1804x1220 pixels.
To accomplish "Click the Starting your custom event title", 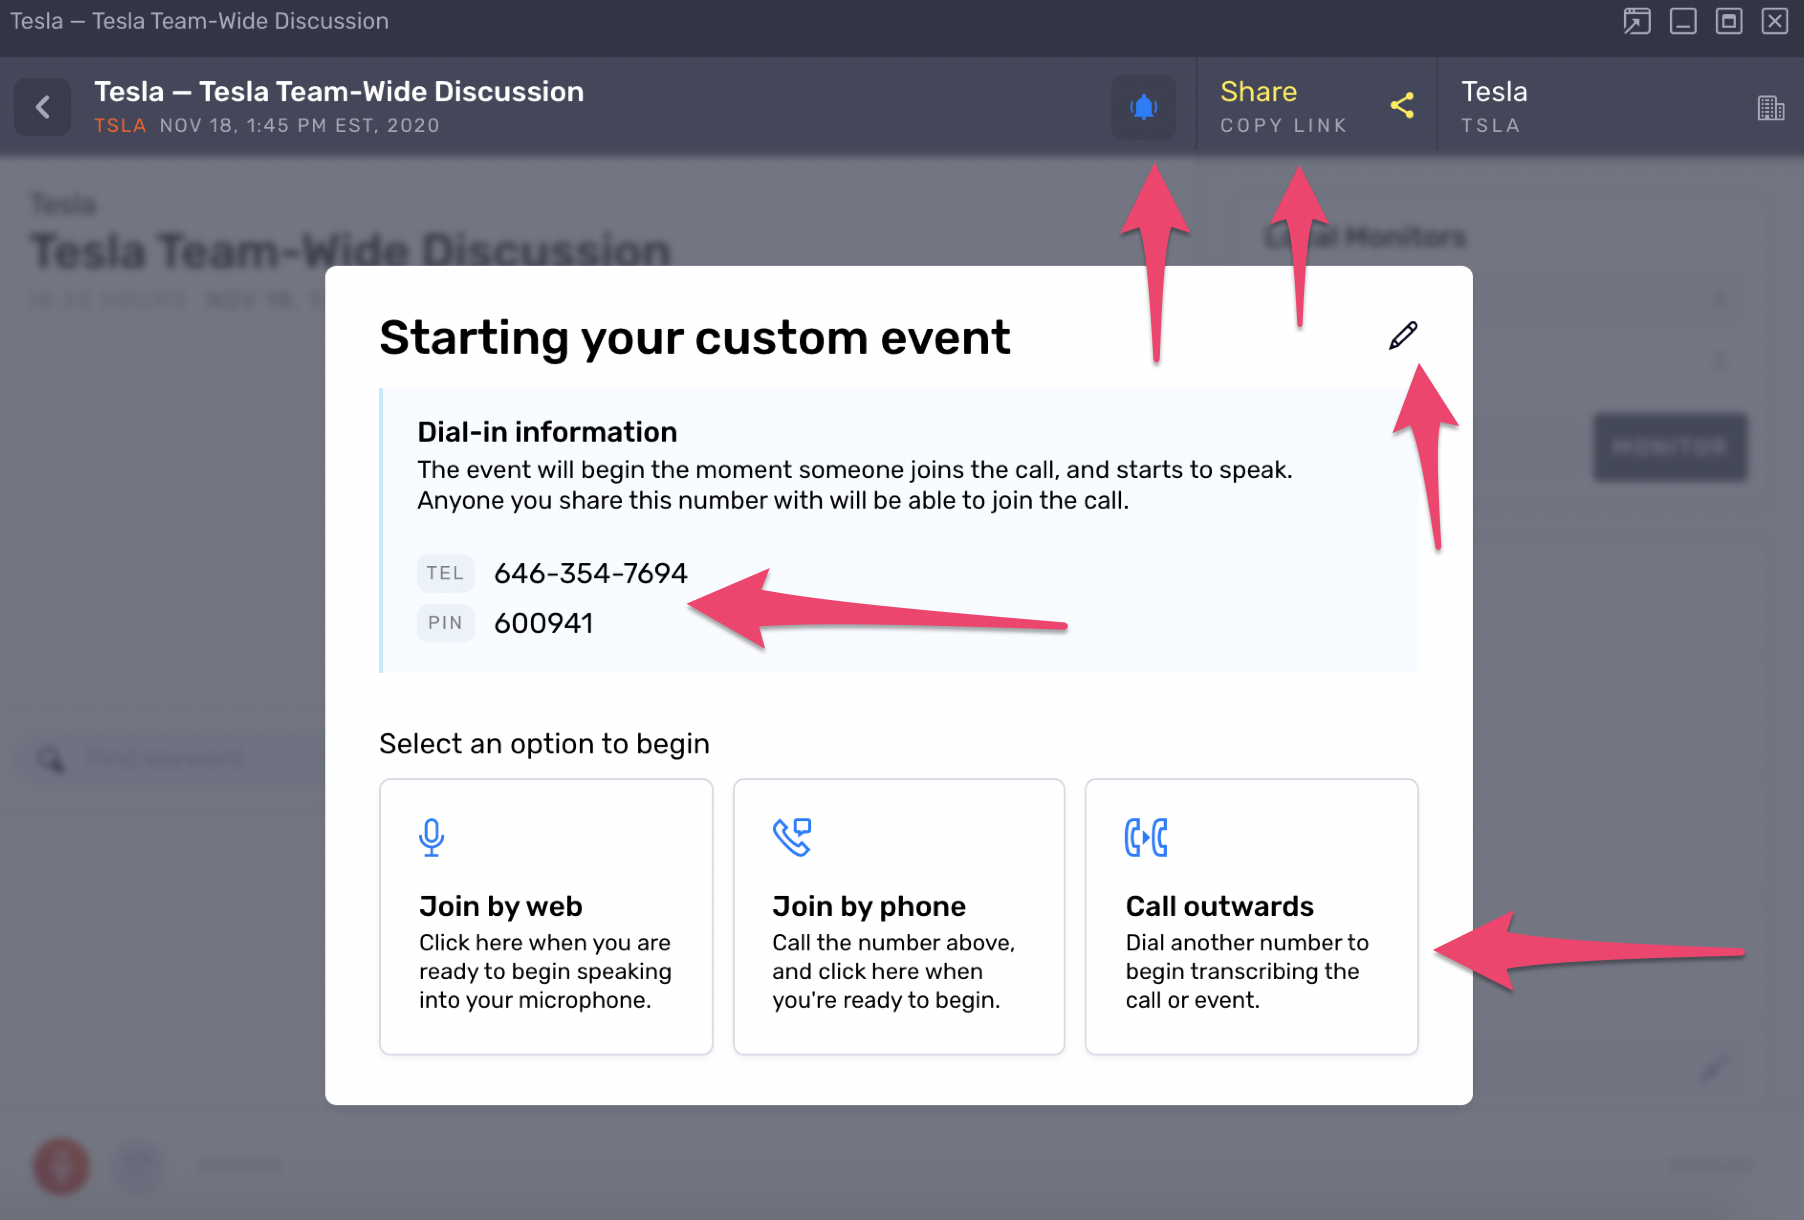I will [695, 337].
